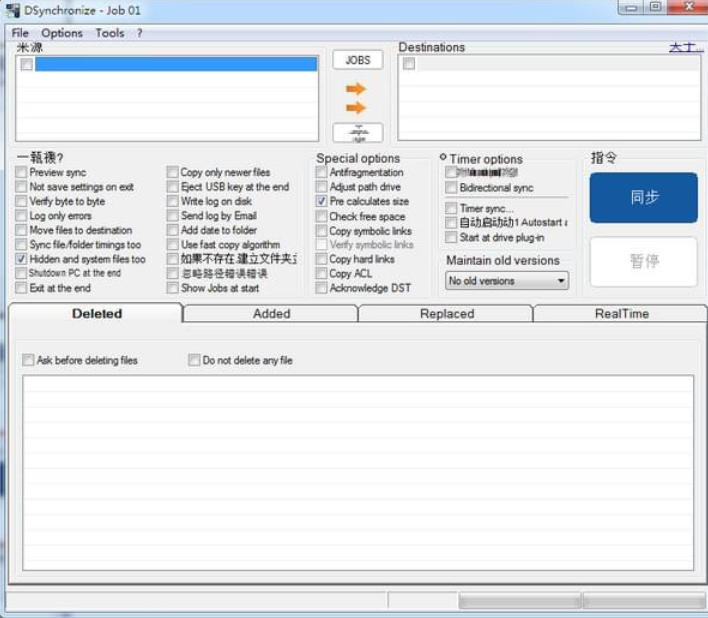Enable Copy only newer files
Viewport: 708px width, 618px height.
pos(172,172)
